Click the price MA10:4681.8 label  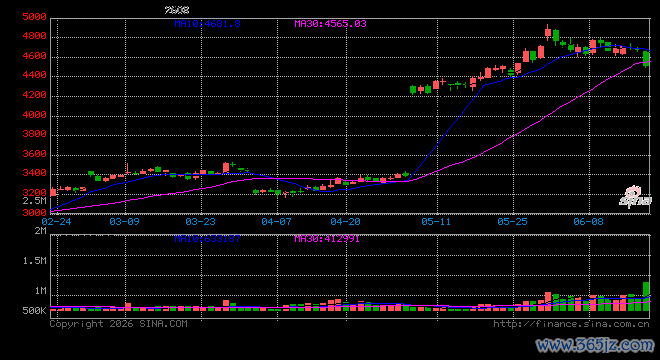click(208, 24)
